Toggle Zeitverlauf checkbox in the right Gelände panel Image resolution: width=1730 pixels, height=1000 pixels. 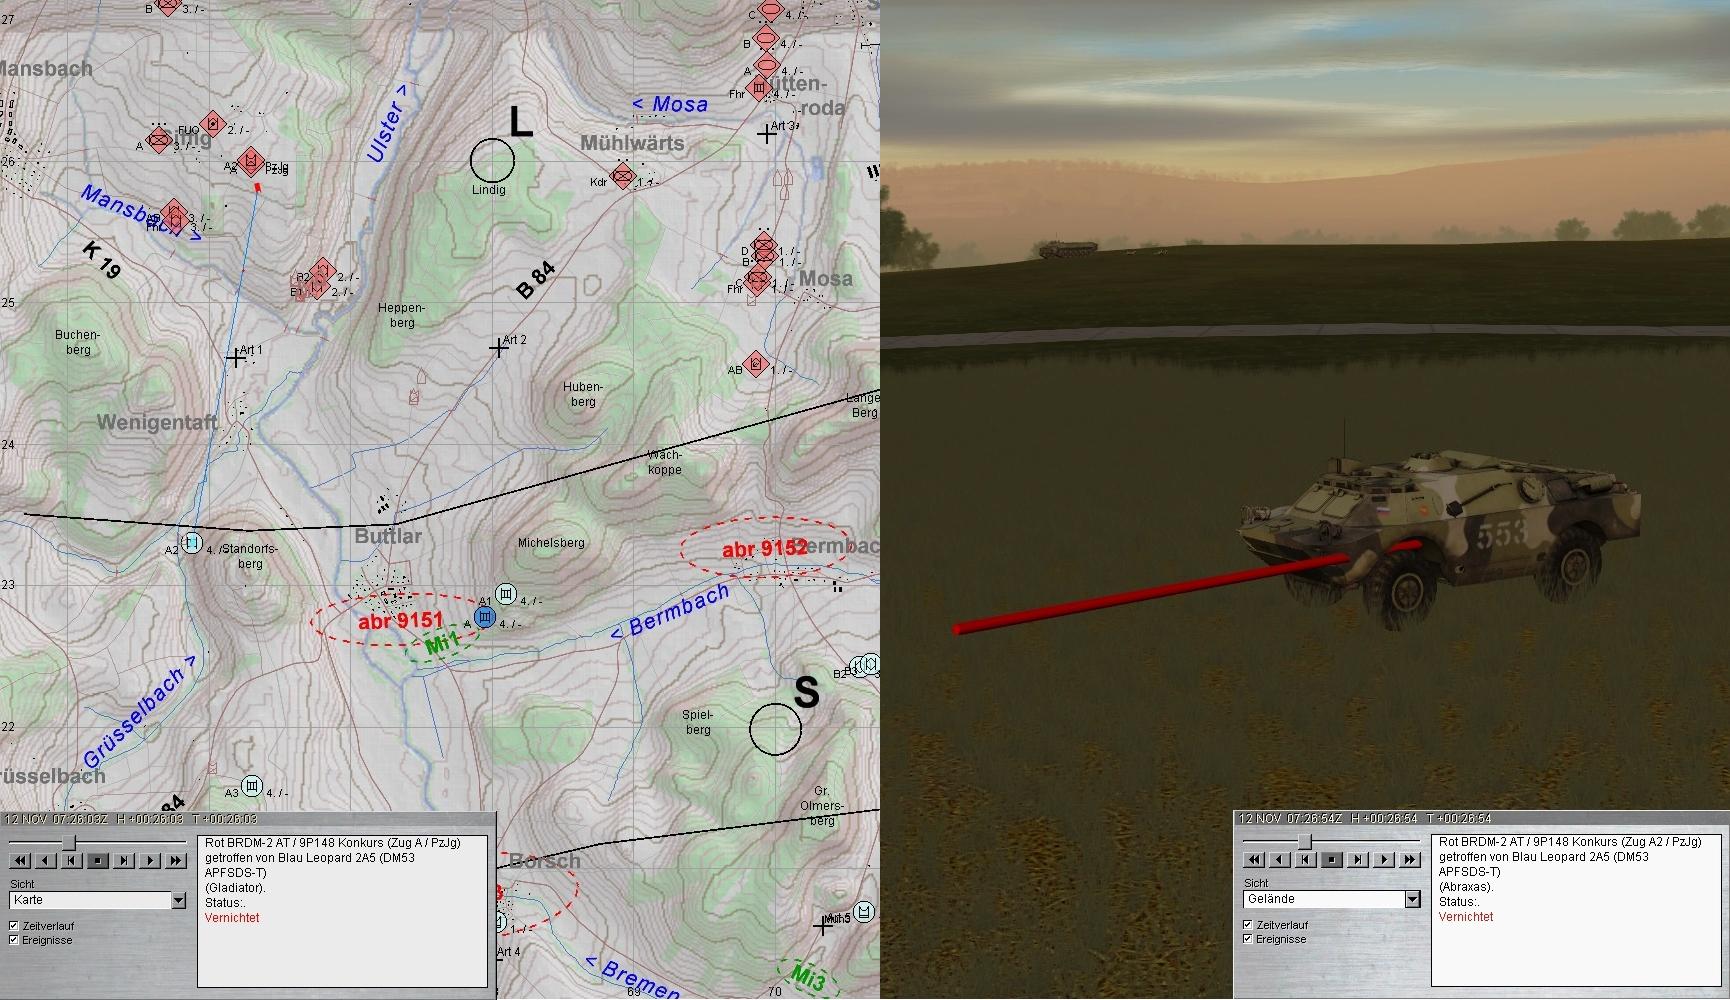point(1248,925)
